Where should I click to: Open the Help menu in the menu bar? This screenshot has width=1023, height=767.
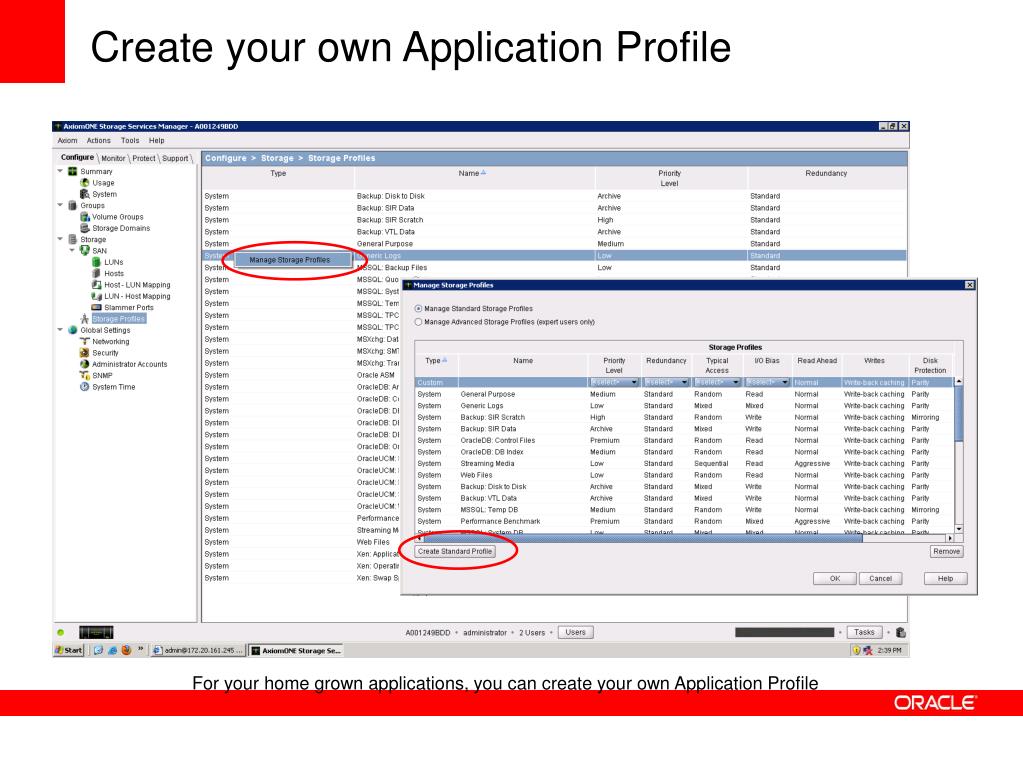tap(157, 140)
